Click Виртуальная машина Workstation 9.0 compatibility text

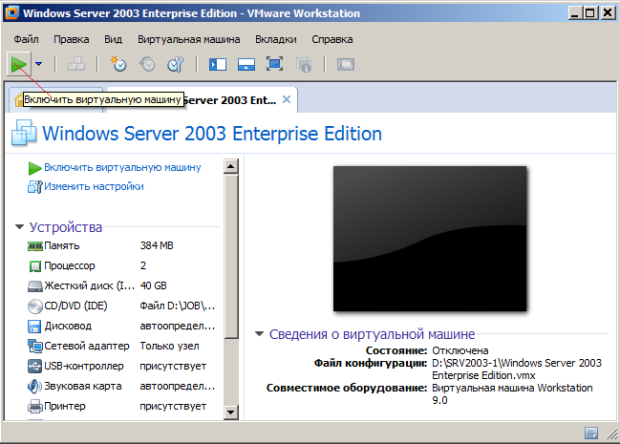[512, 394]
